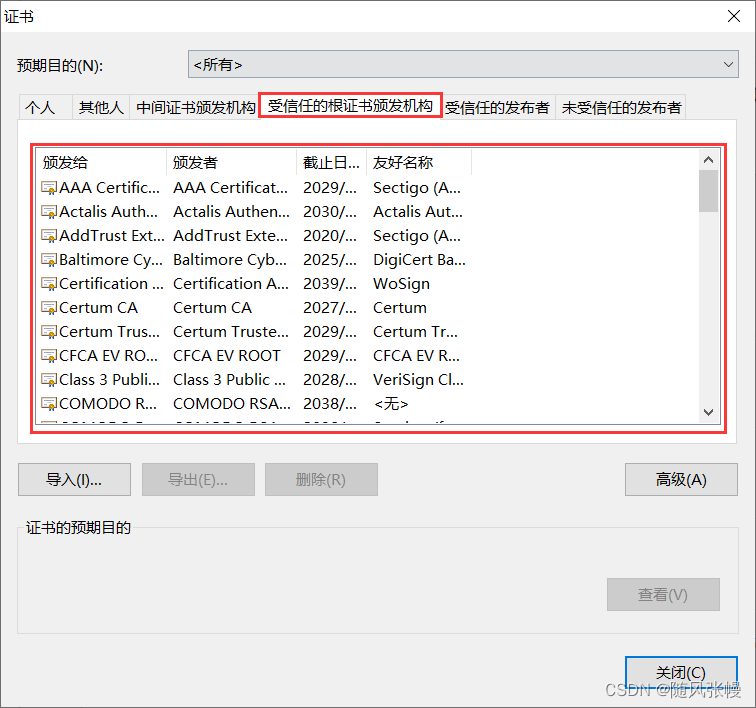Image resolution: width=756 pixels, height=708 pixels.
Task: Click the certificate icon beside Certum CA
Action: click(x=49, y=308)
